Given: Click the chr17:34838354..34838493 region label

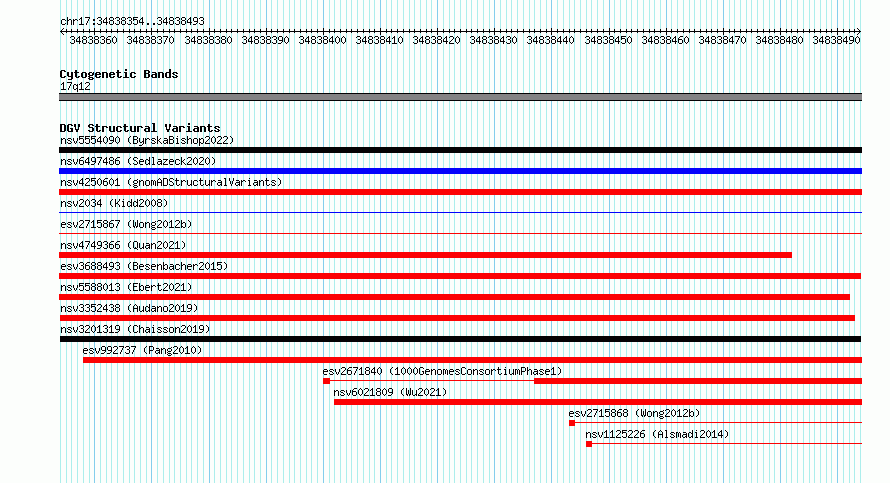Looking at the screenshot, I should click(x=132, y=21).
